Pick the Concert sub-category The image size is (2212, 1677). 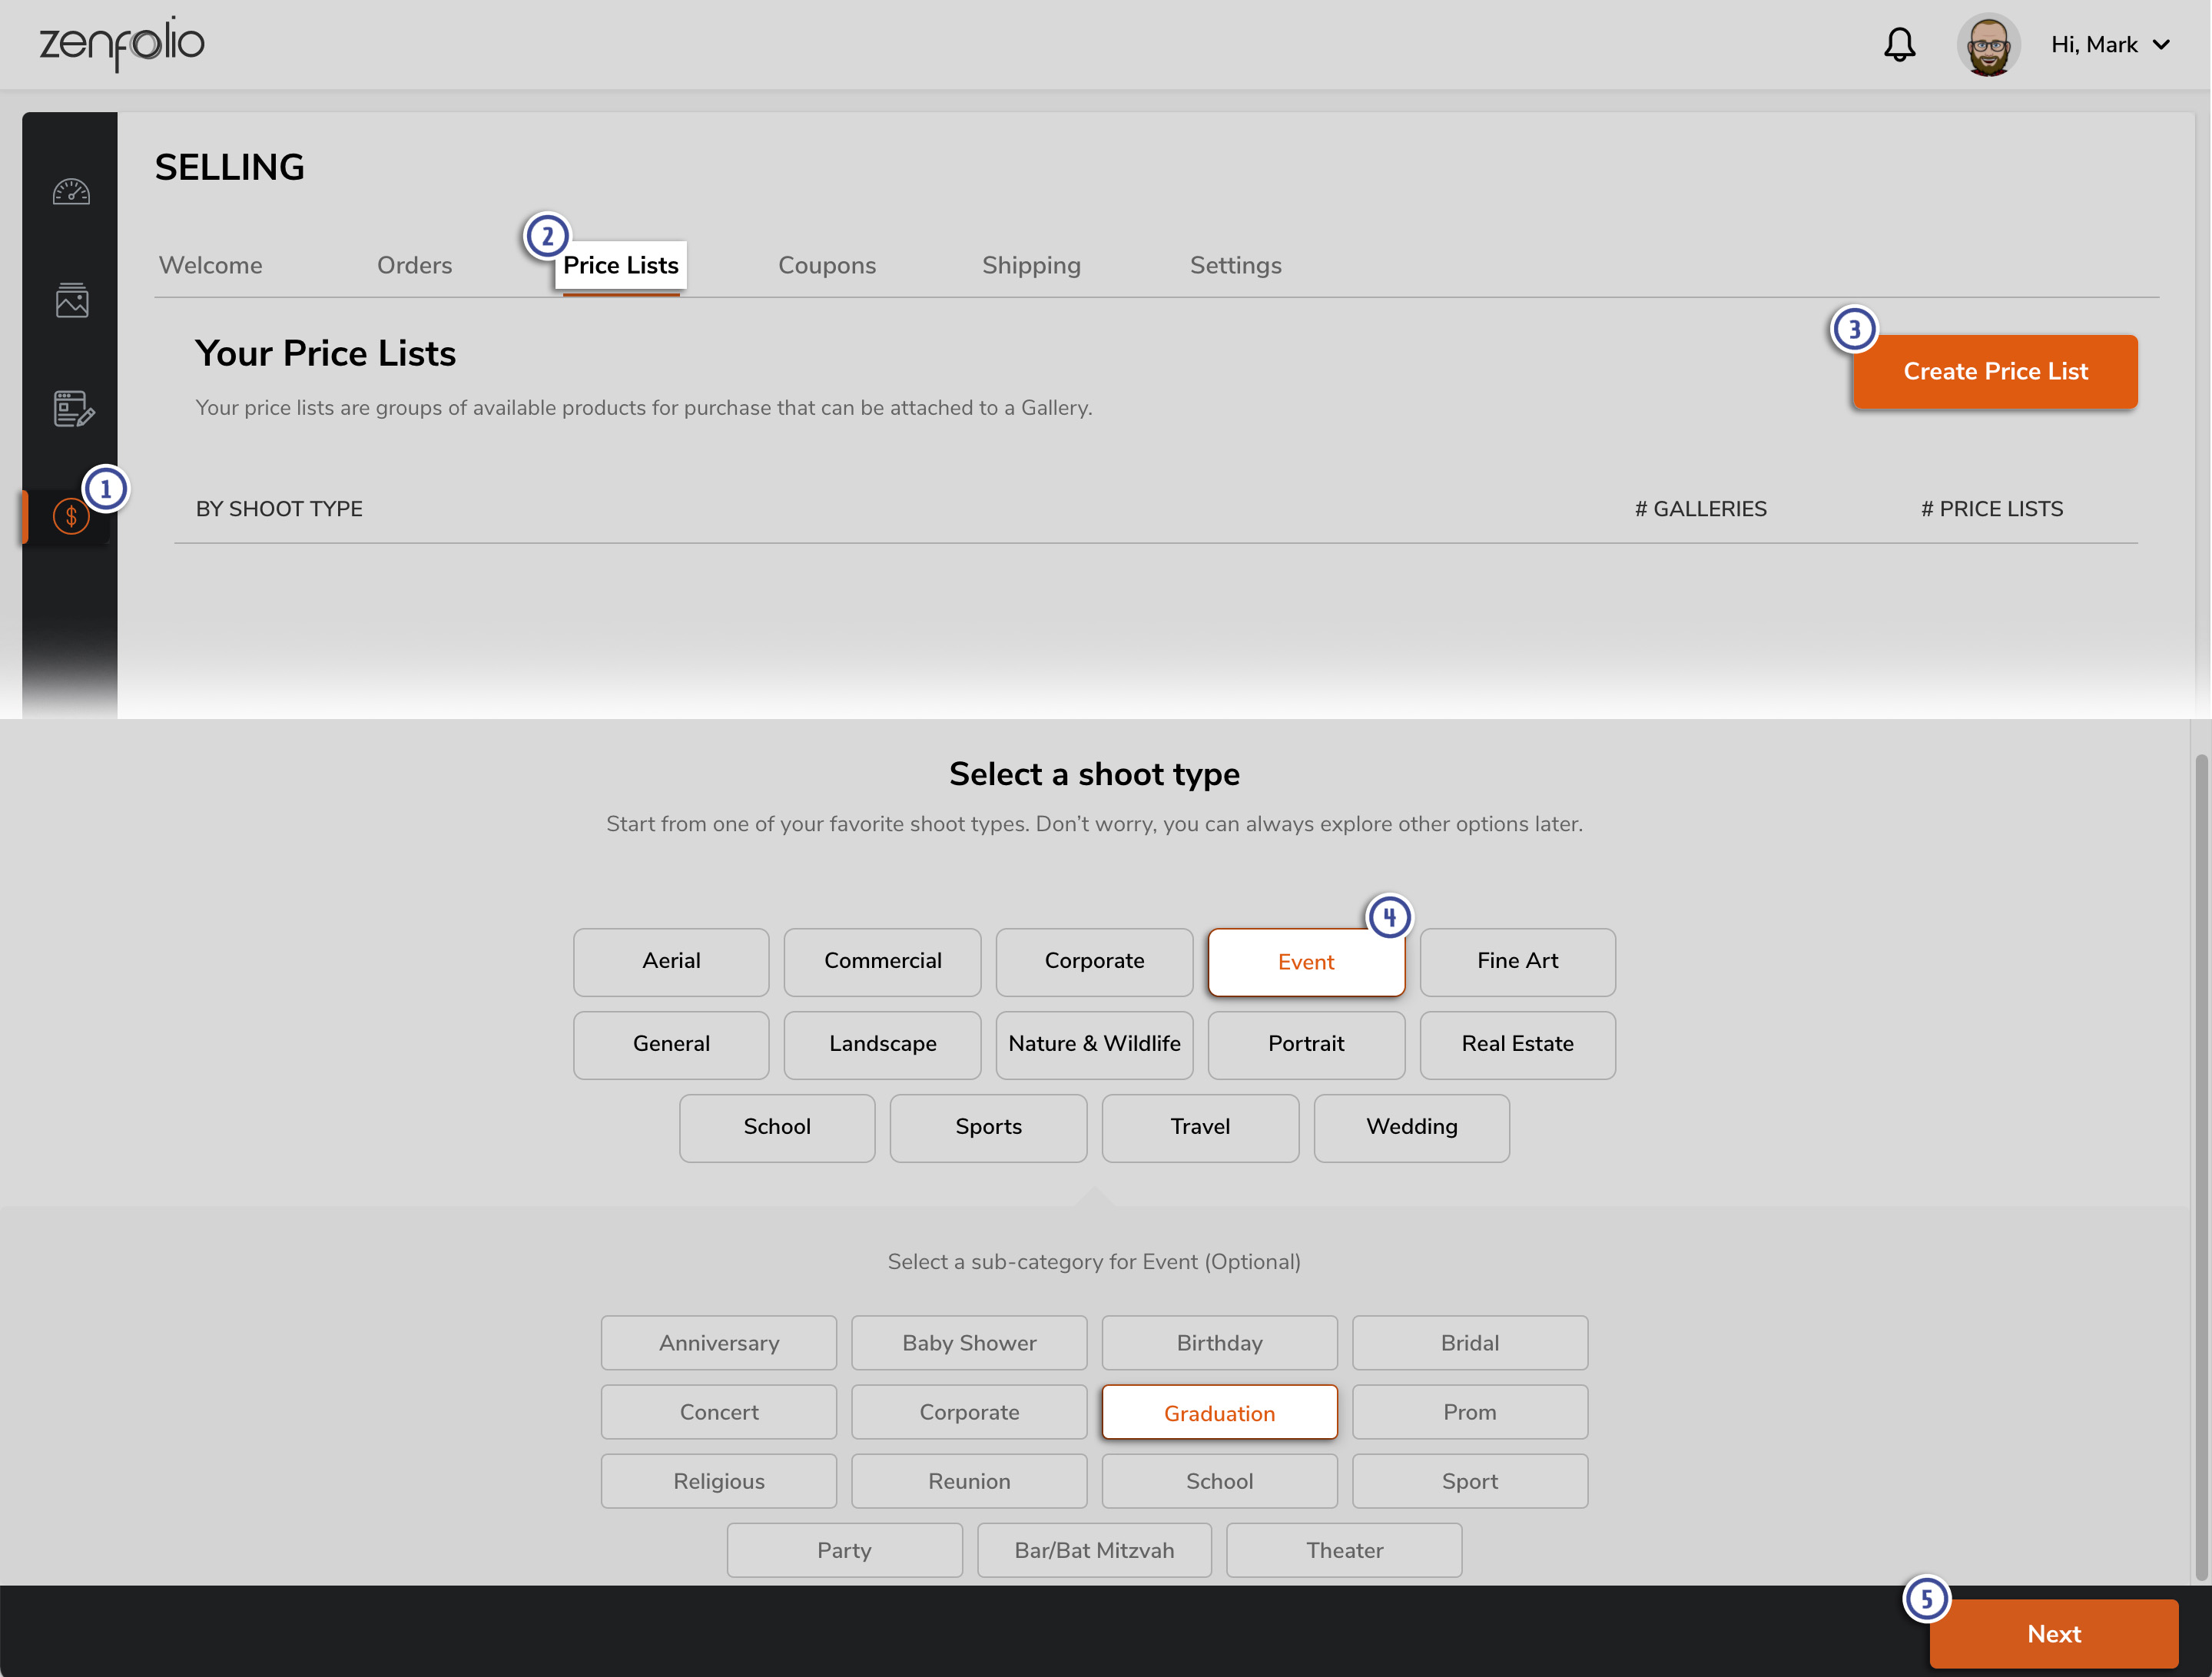719,1412
